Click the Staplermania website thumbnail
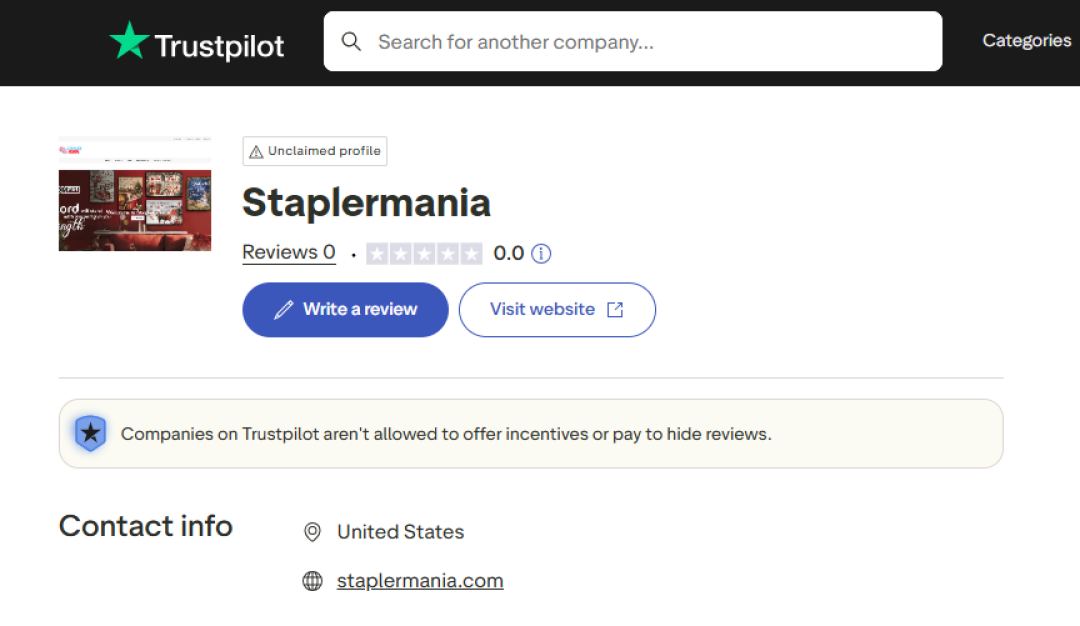 (x=135, y=194)
